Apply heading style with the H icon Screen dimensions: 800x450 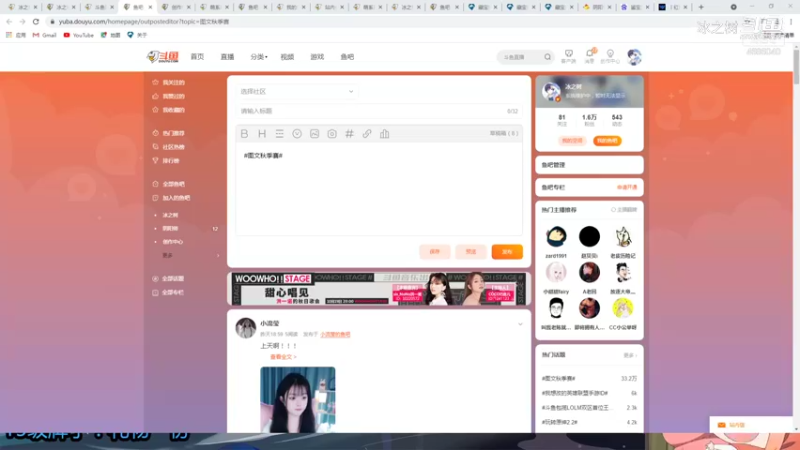262,134
